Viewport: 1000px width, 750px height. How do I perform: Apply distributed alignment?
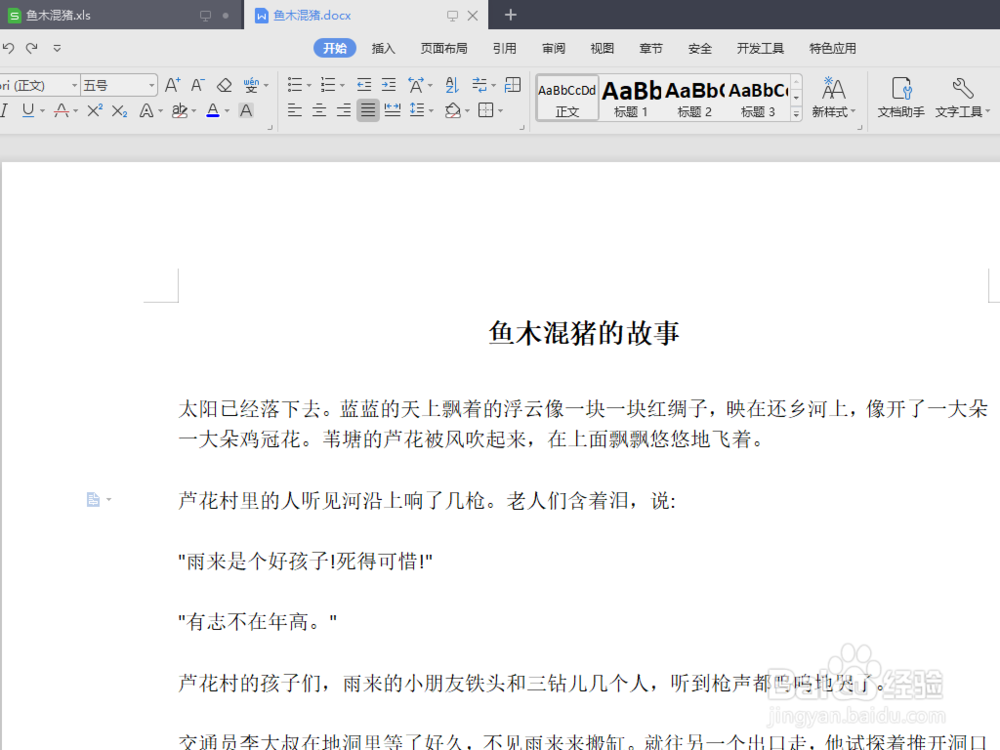[x=393, y=110]
